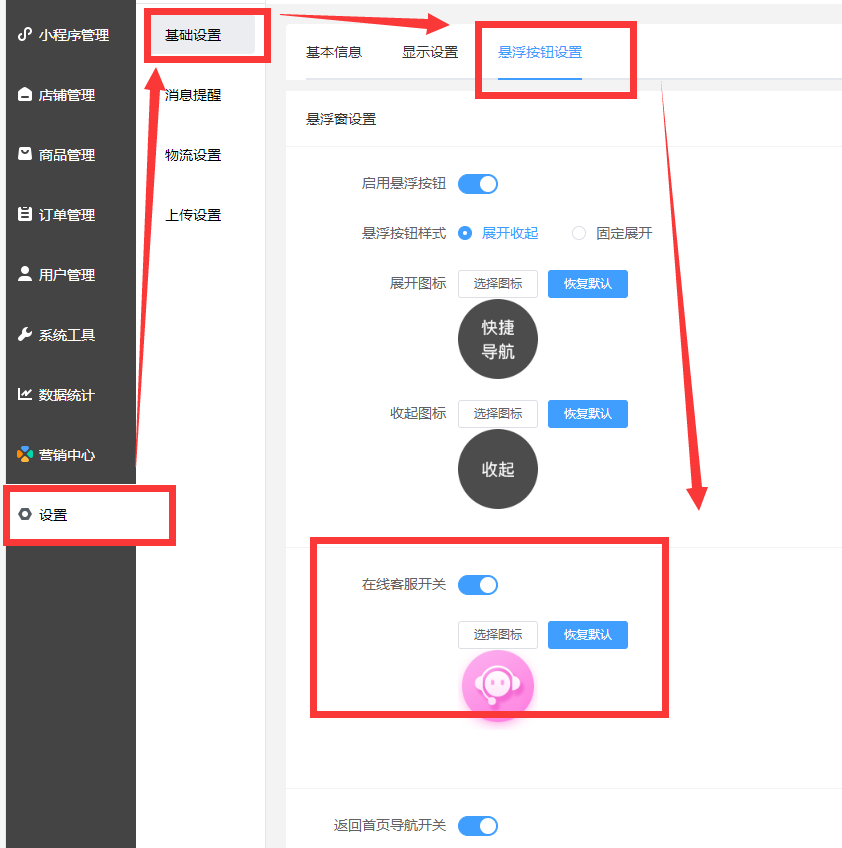Image resolution: width=842 pixels, height=848 pixels.
Task: Toggle the 返回首页导航开关 switch
Action: click(x=478, y=826)
